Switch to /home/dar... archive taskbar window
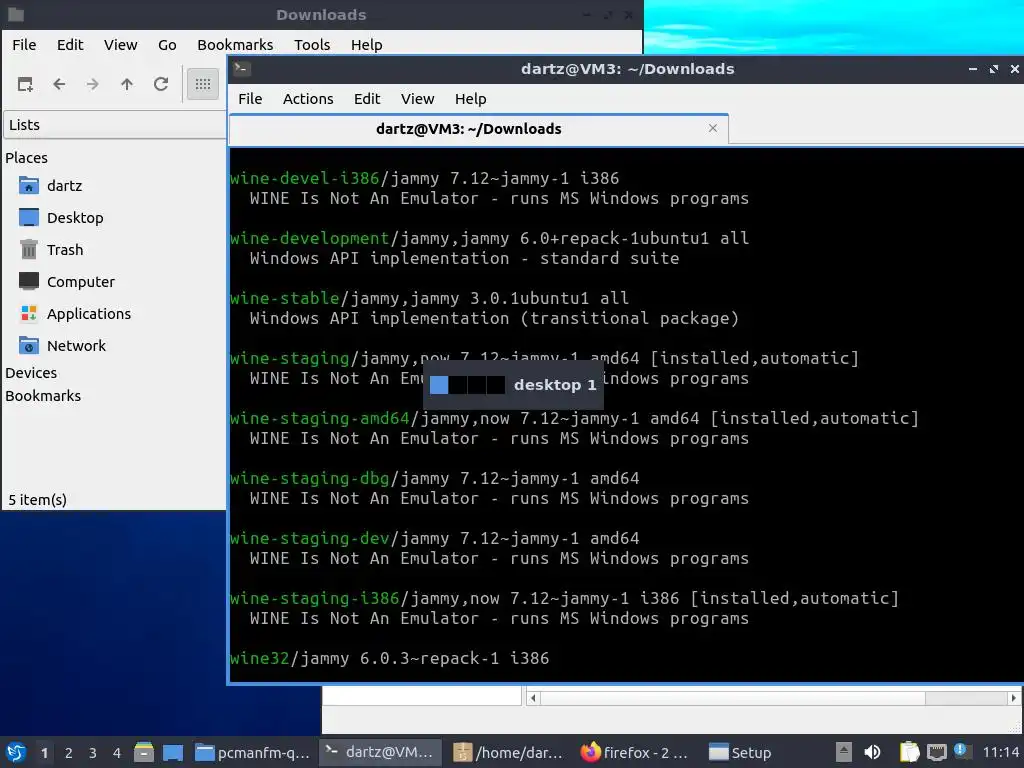Viewport: 1024px width, 768px height. pos(508,752)
